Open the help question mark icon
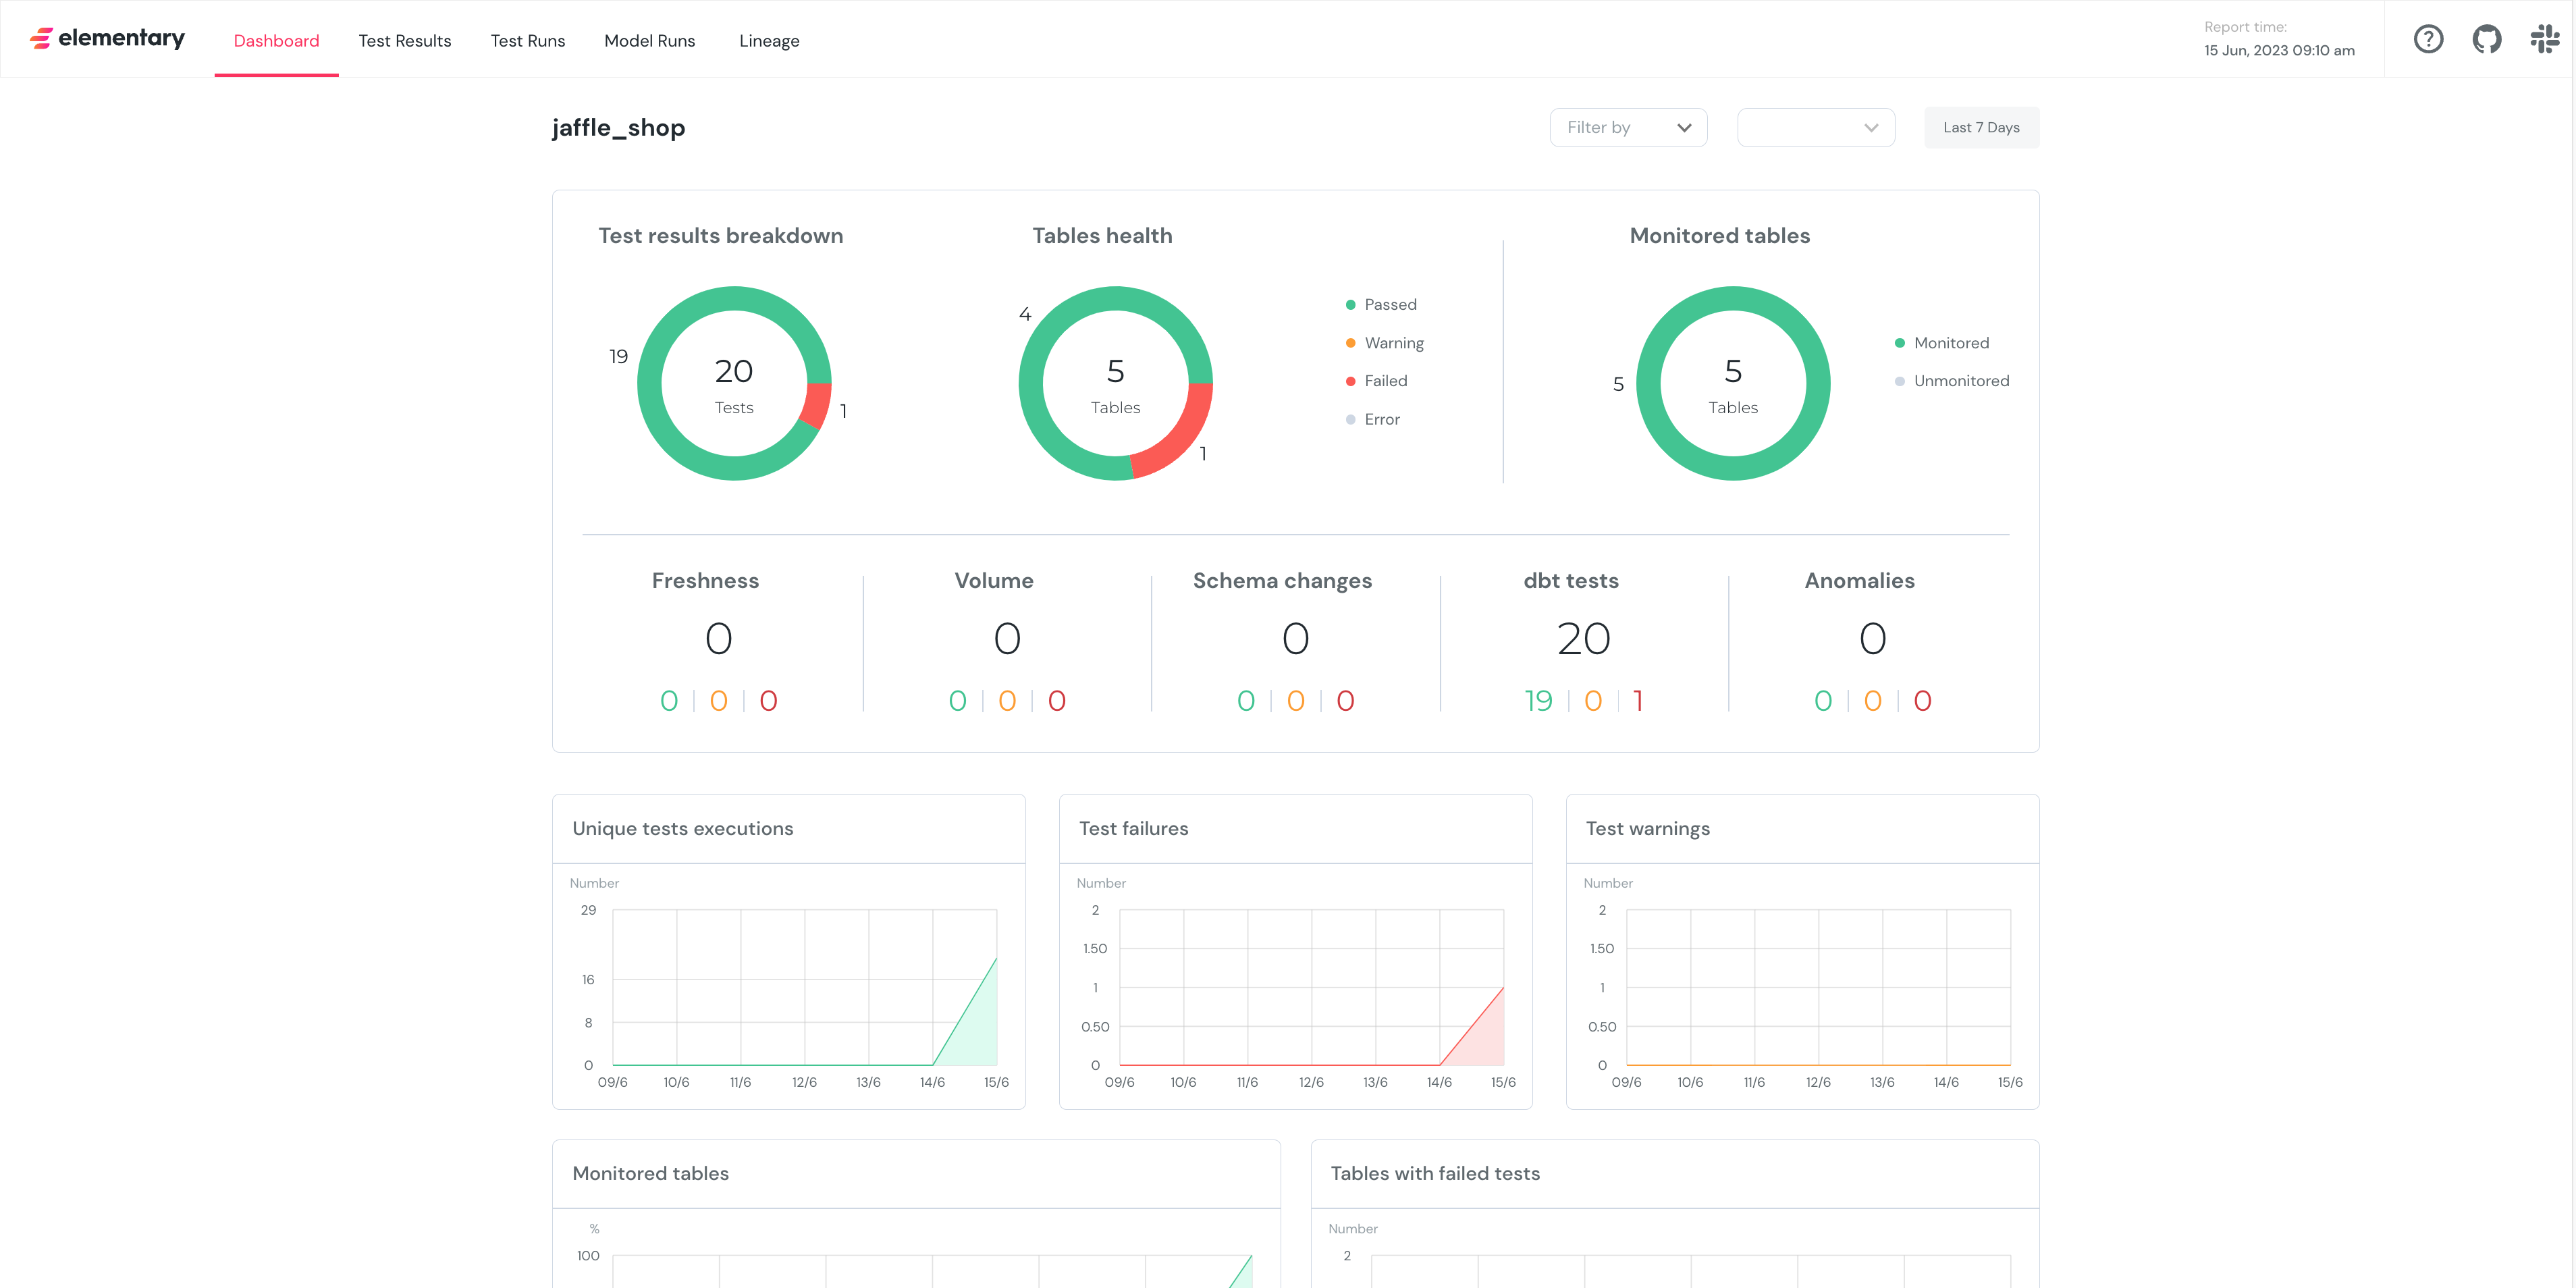This screenshot has height=1288, width=2576. tap(2428, 39)
